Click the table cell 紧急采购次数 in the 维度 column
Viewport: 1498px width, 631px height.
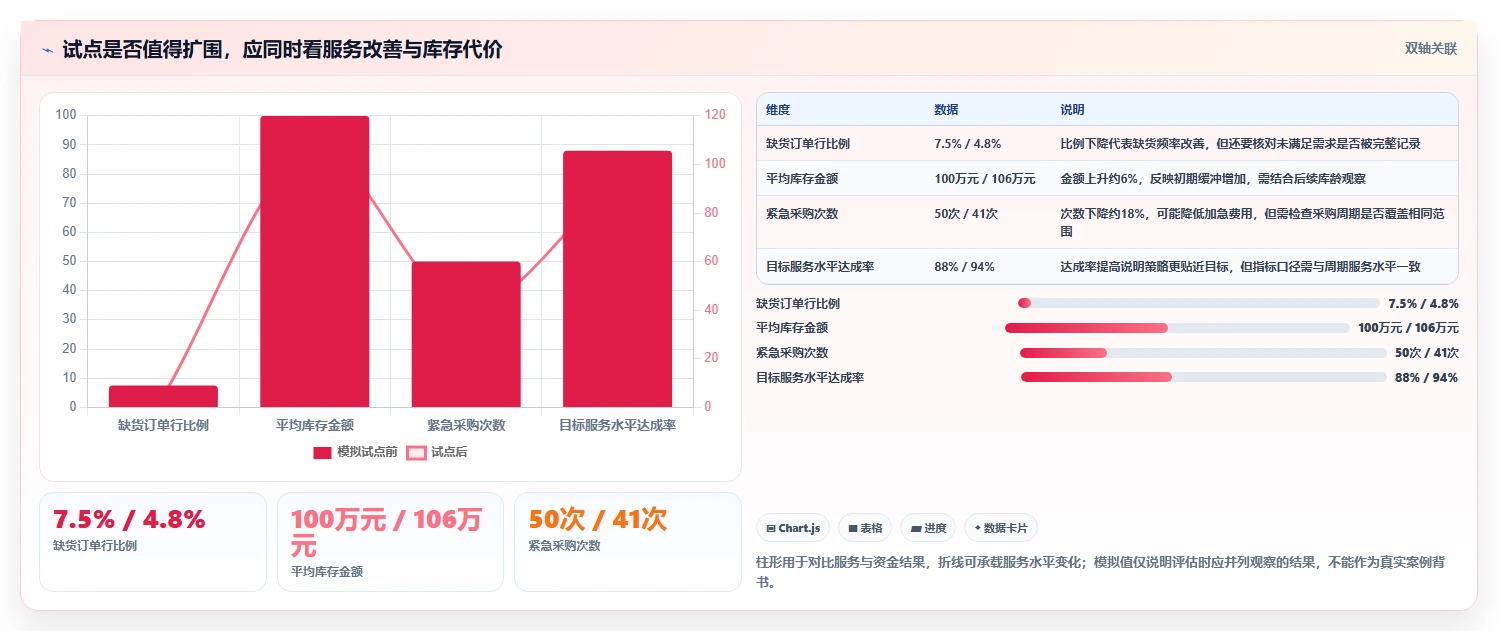click(802, 214)
